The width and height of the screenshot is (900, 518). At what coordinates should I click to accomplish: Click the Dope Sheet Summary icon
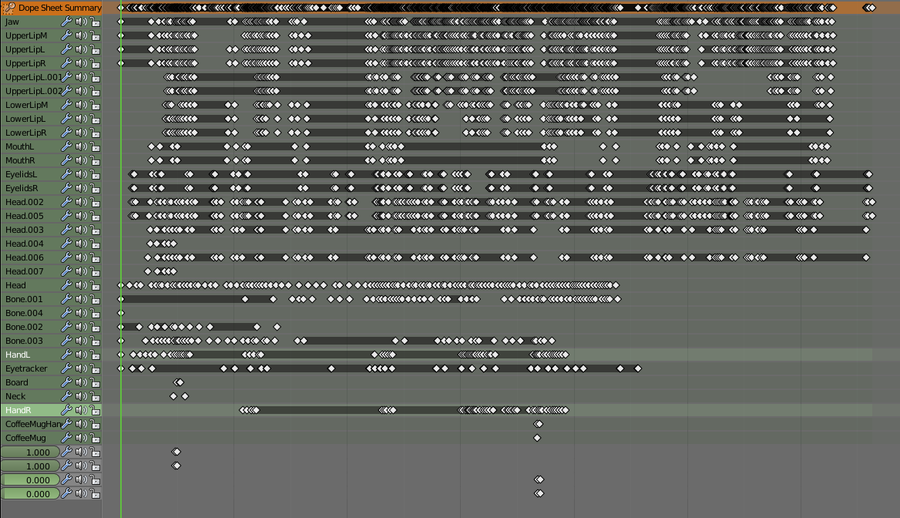pos(9,8)
